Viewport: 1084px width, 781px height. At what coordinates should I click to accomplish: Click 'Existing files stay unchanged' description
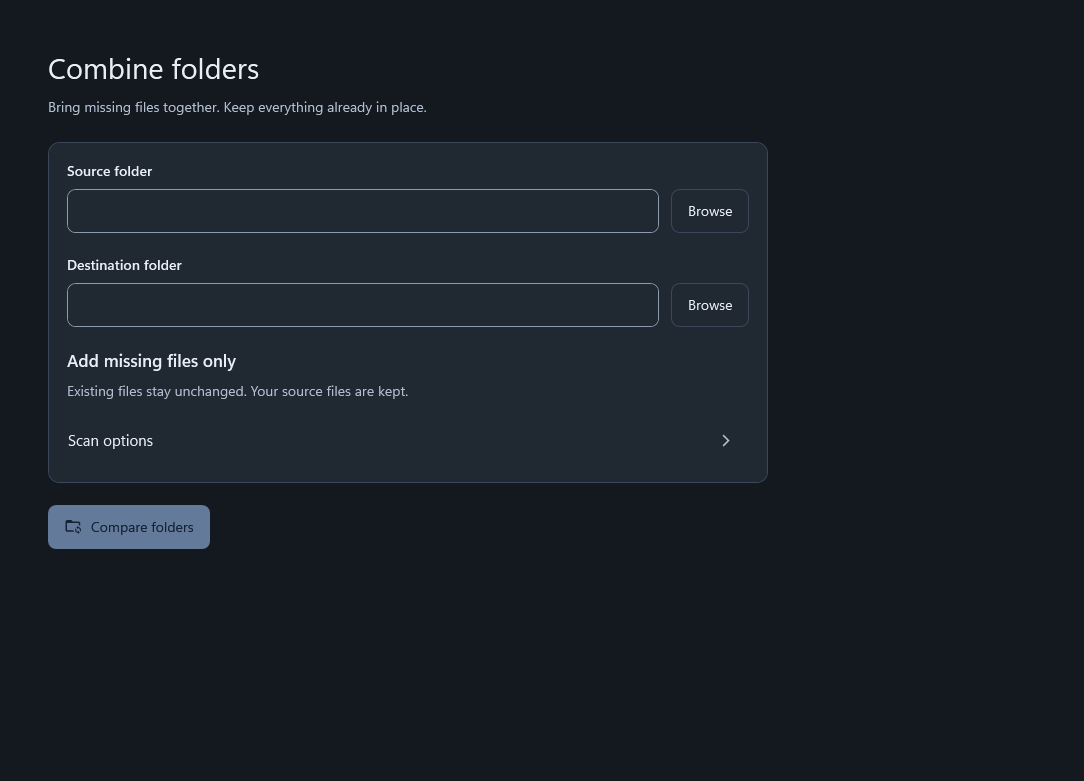(x=238, y=391)
